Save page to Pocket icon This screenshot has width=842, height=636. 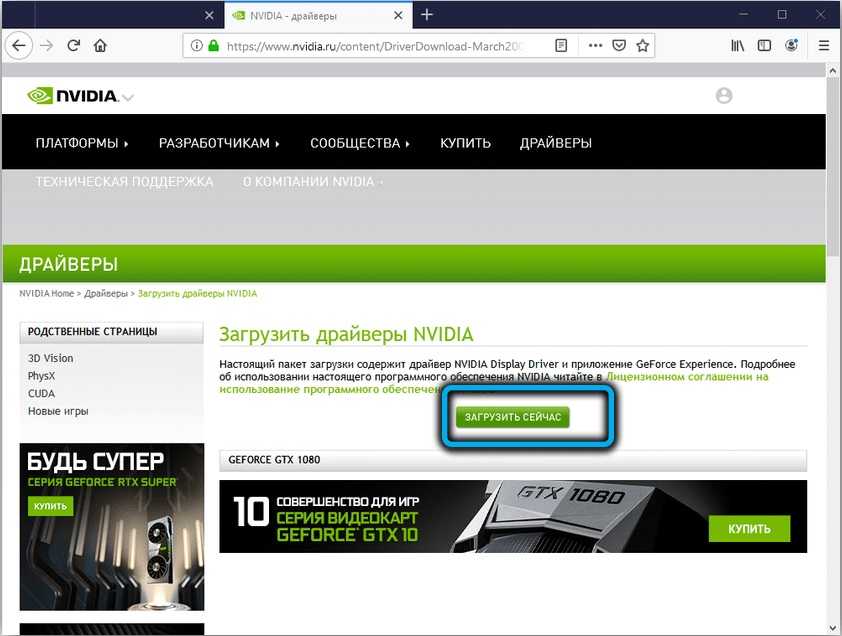(x=619, y=46)
